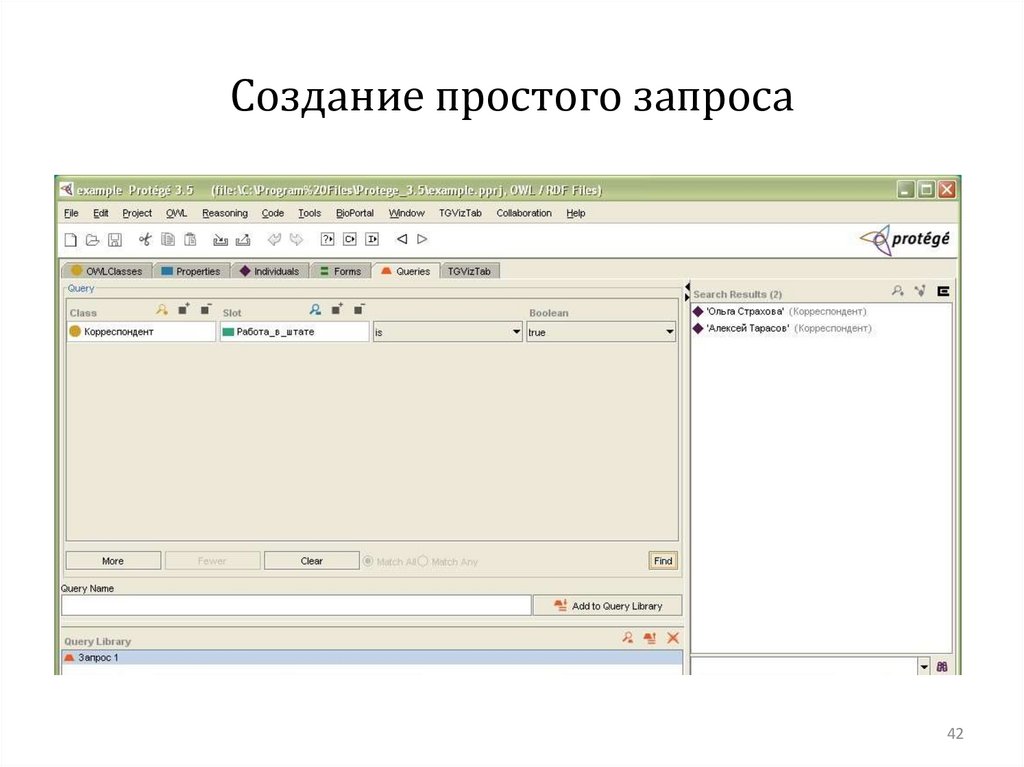Open the Project menu
Screen dimensions: 1024x767
tap(137, 213)
